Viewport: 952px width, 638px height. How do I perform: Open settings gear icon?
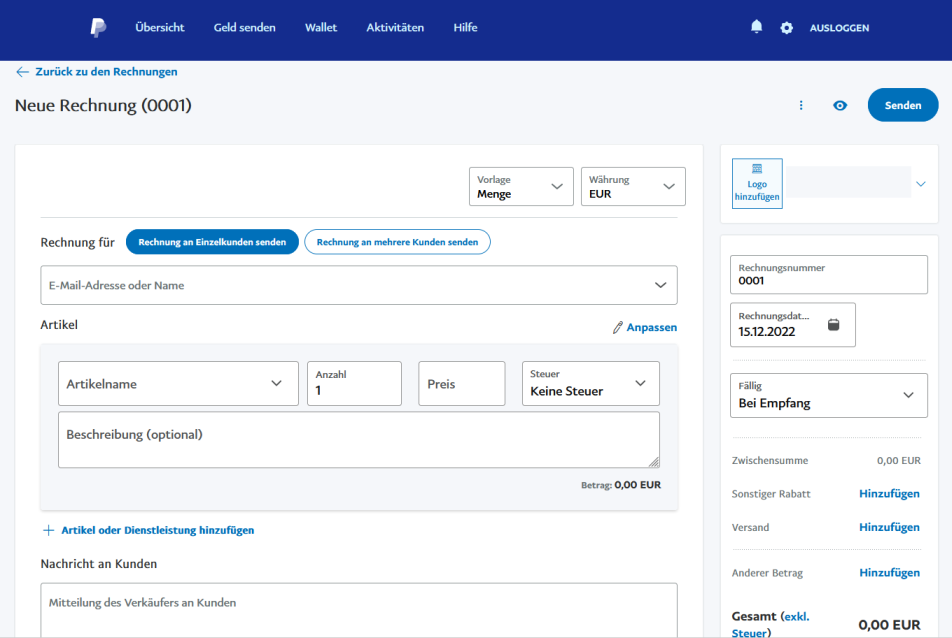(x=786, y=28)
